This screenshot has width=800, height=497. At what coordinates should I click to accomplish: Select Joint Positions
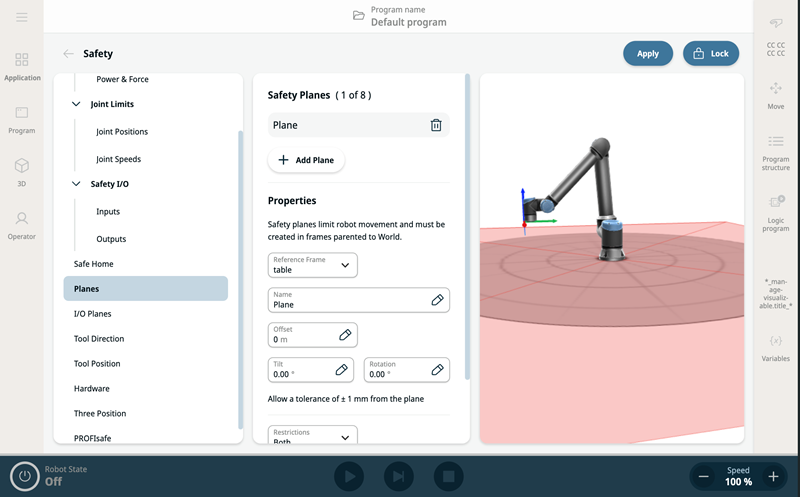coord(122,132)
